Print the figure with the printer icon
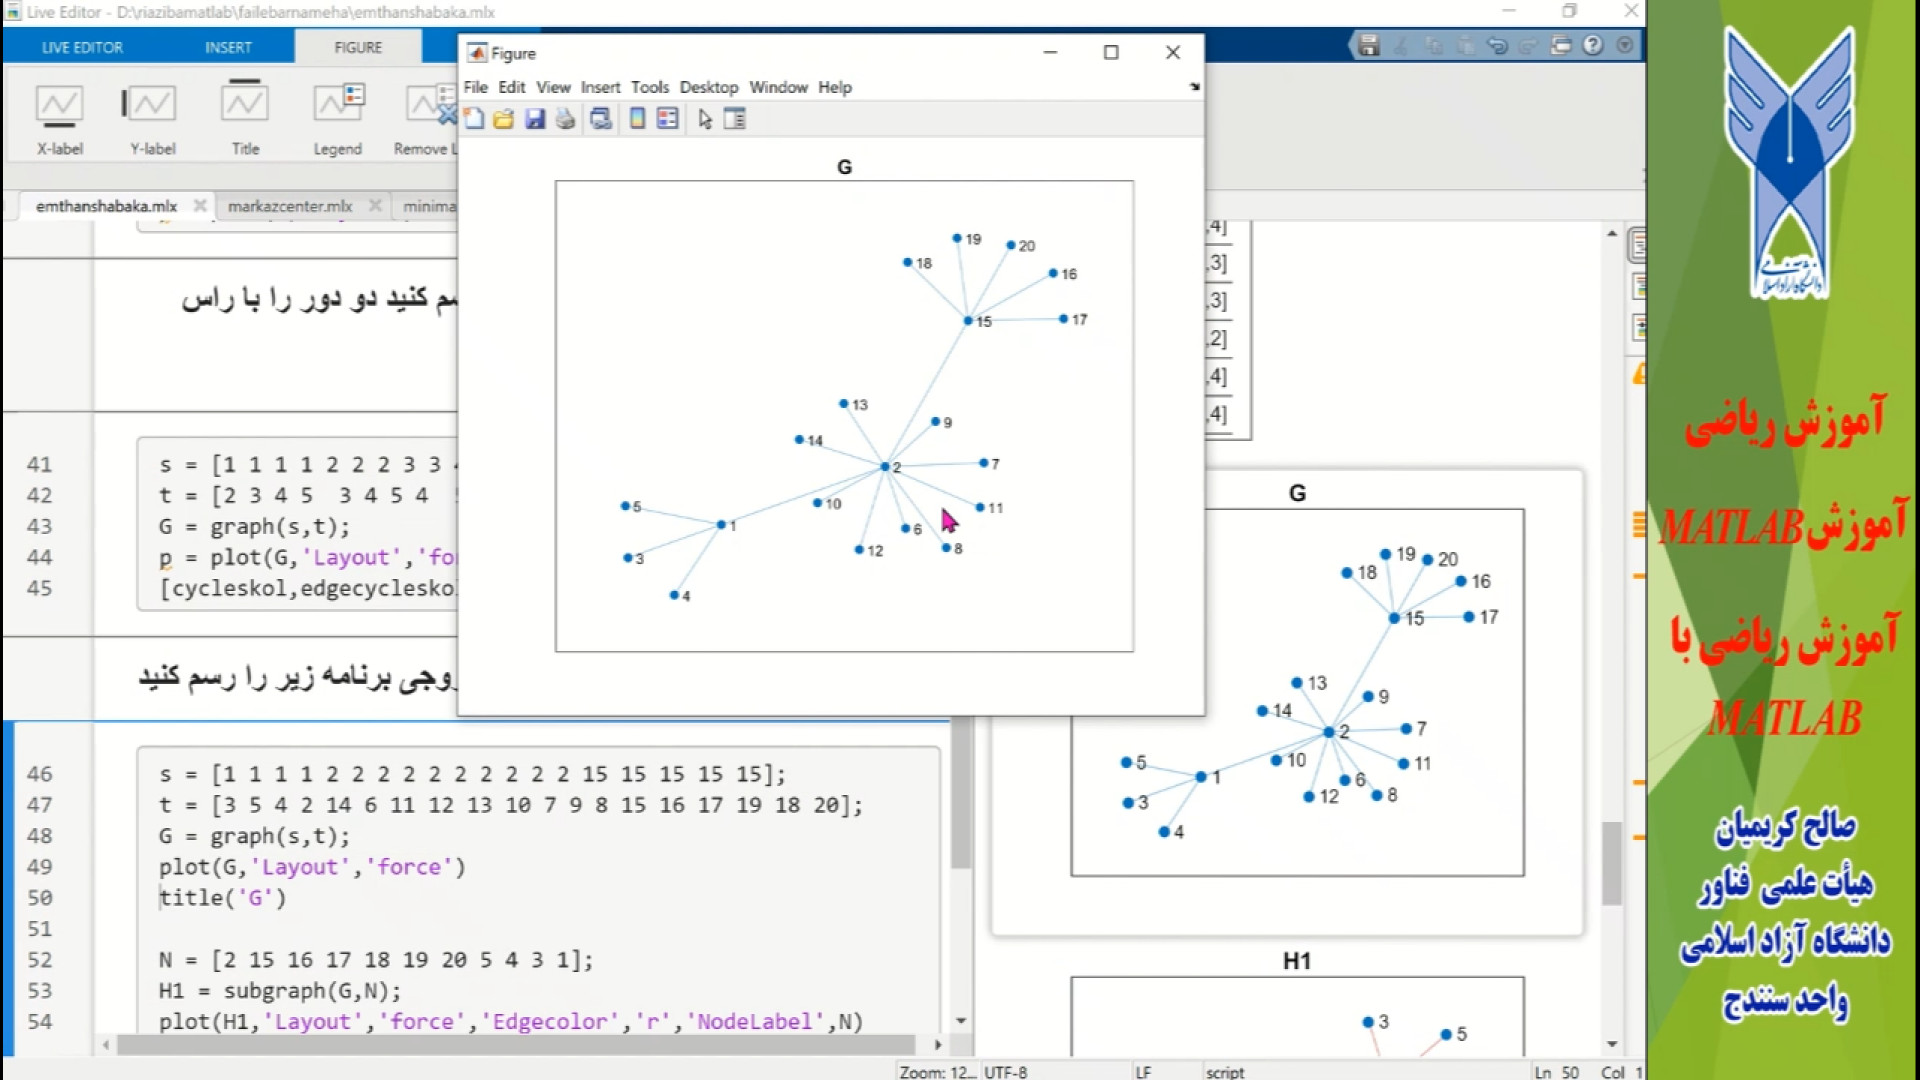The image size is (1920, 1080). click(566, 119)
